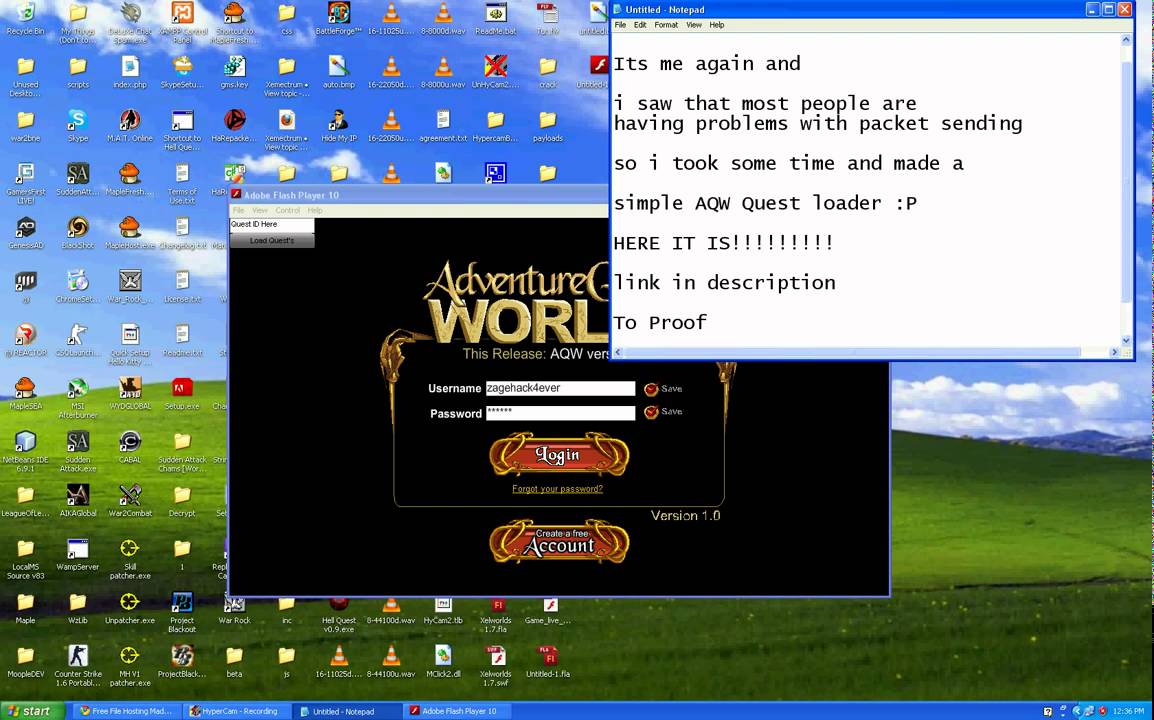Follow the Forgot your password link
The width and height of the screenshot is (1154, 720).
click(x=557, y=489)
